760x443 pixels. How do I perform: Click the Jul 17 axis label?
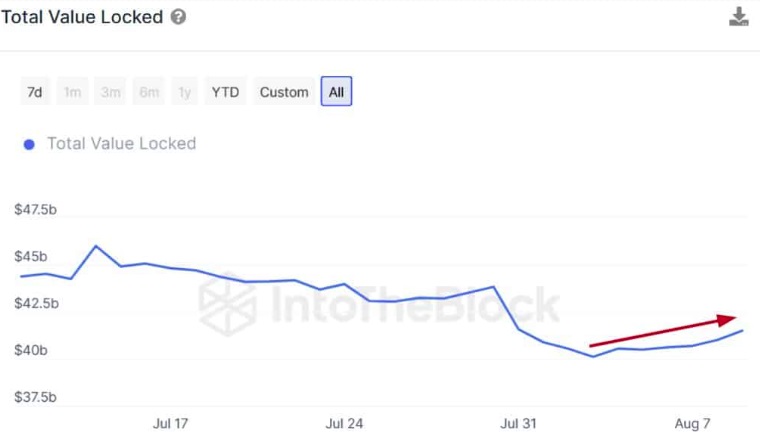[x=170, y=424]
